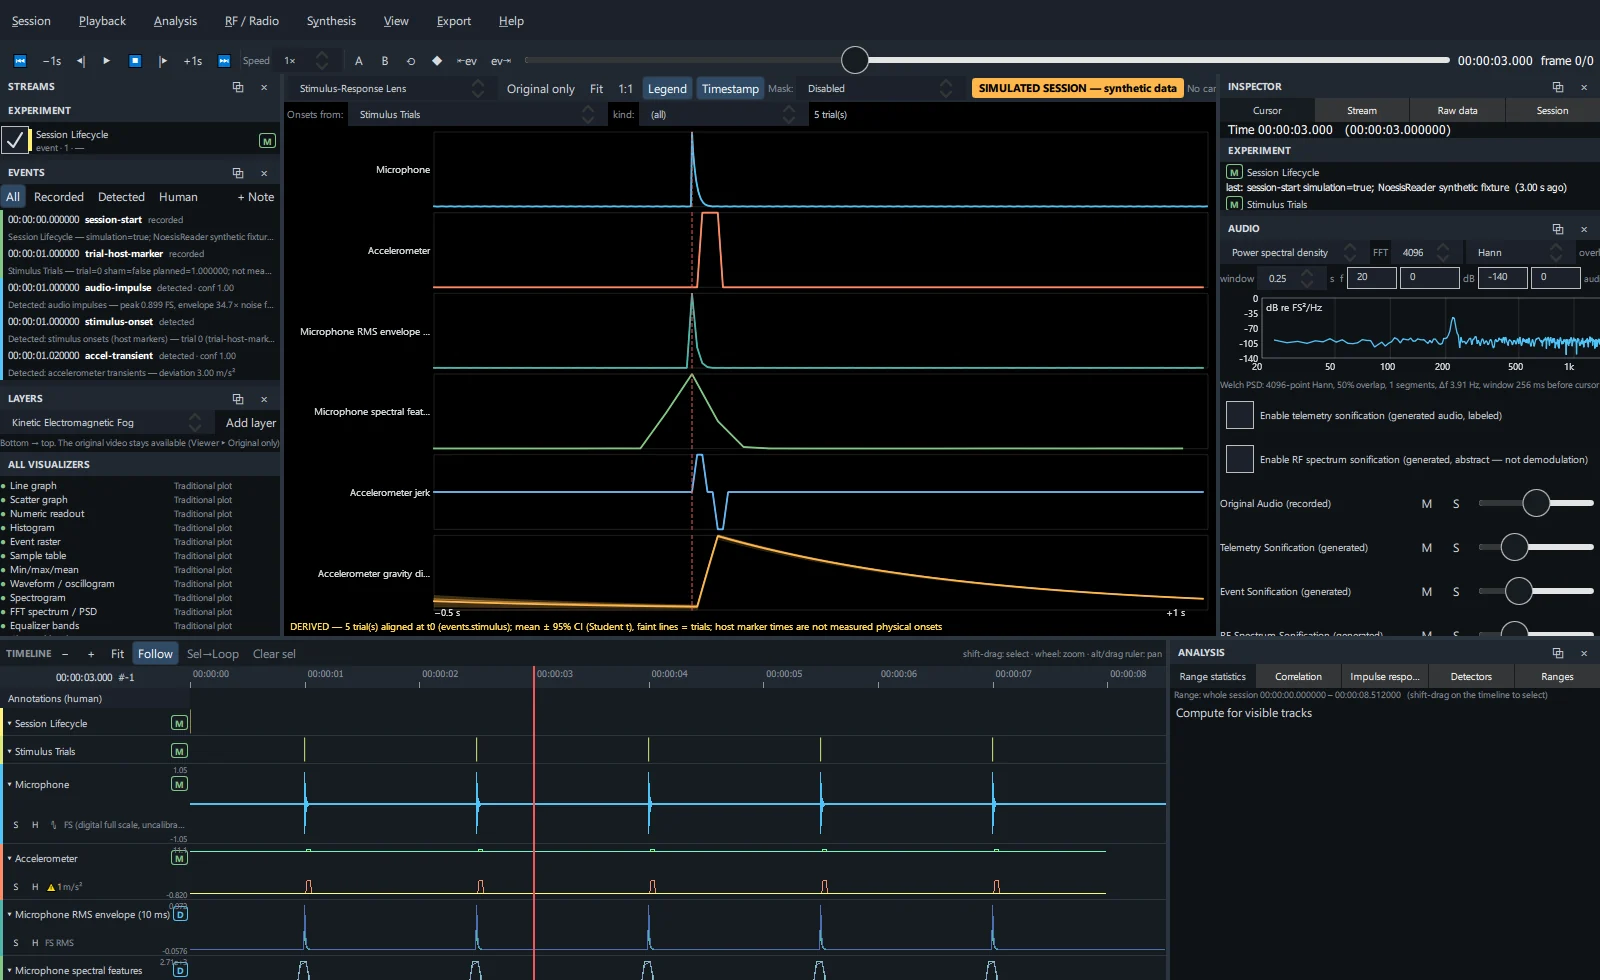Switch to Raw data inspector tab
The image size is (1600, 980).
(1457, 111)
